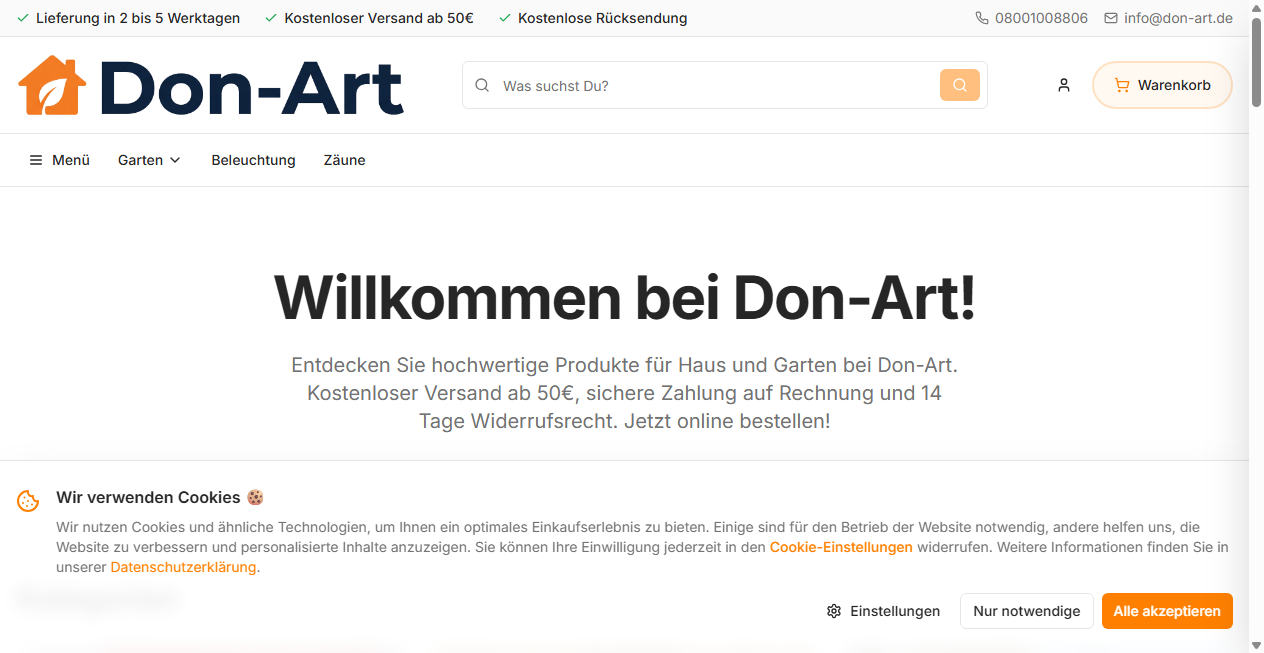
Task: Click the phone icon next to 08001008806
Action: 981,17
